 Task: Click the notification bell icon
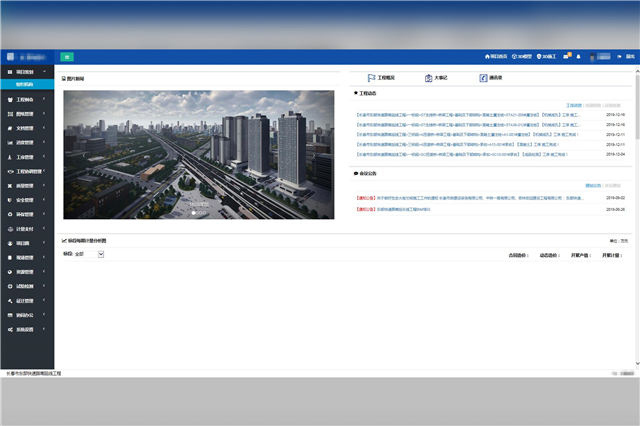click(579, 57)
